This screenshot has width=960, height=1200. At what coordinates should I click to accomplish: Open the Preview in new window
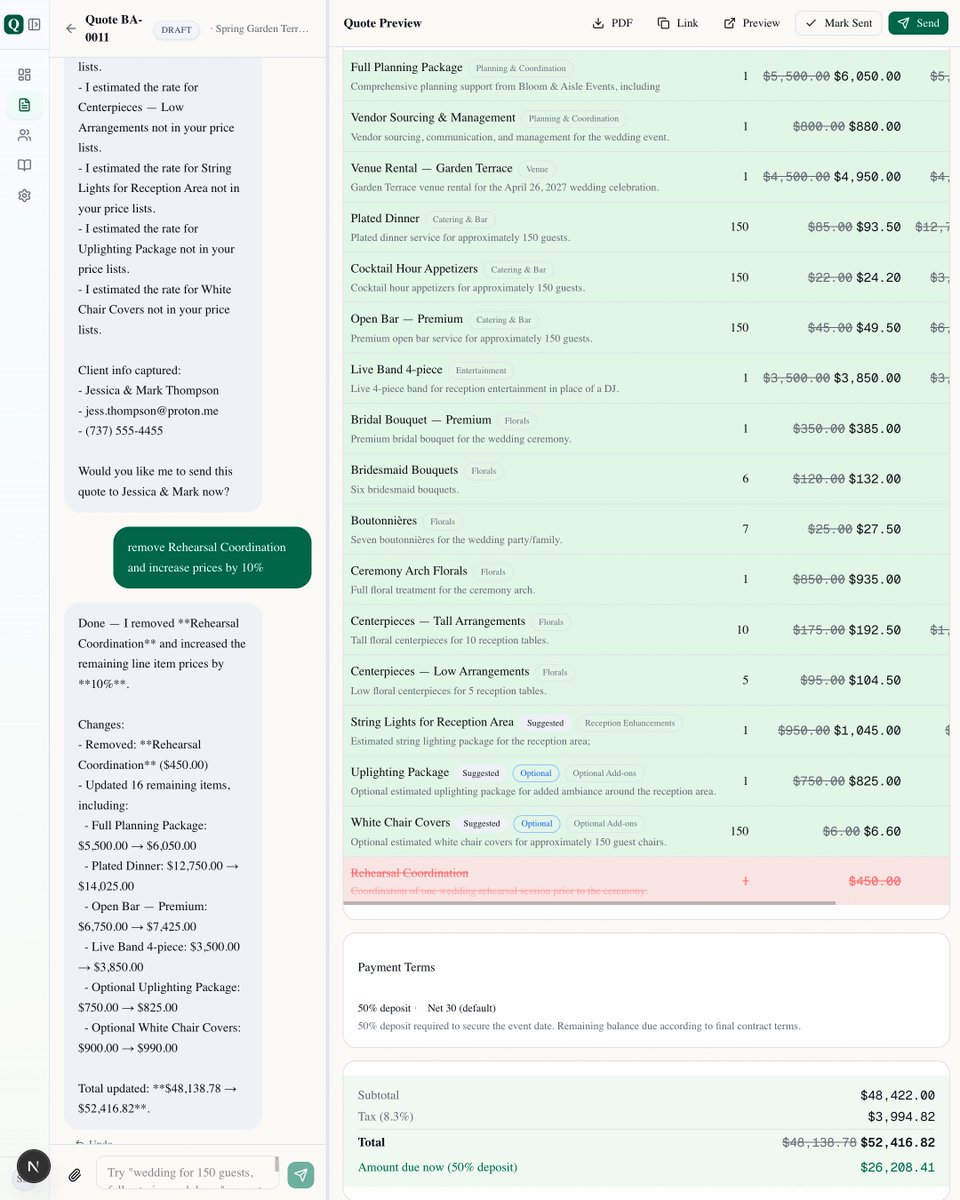pos(751,23)
